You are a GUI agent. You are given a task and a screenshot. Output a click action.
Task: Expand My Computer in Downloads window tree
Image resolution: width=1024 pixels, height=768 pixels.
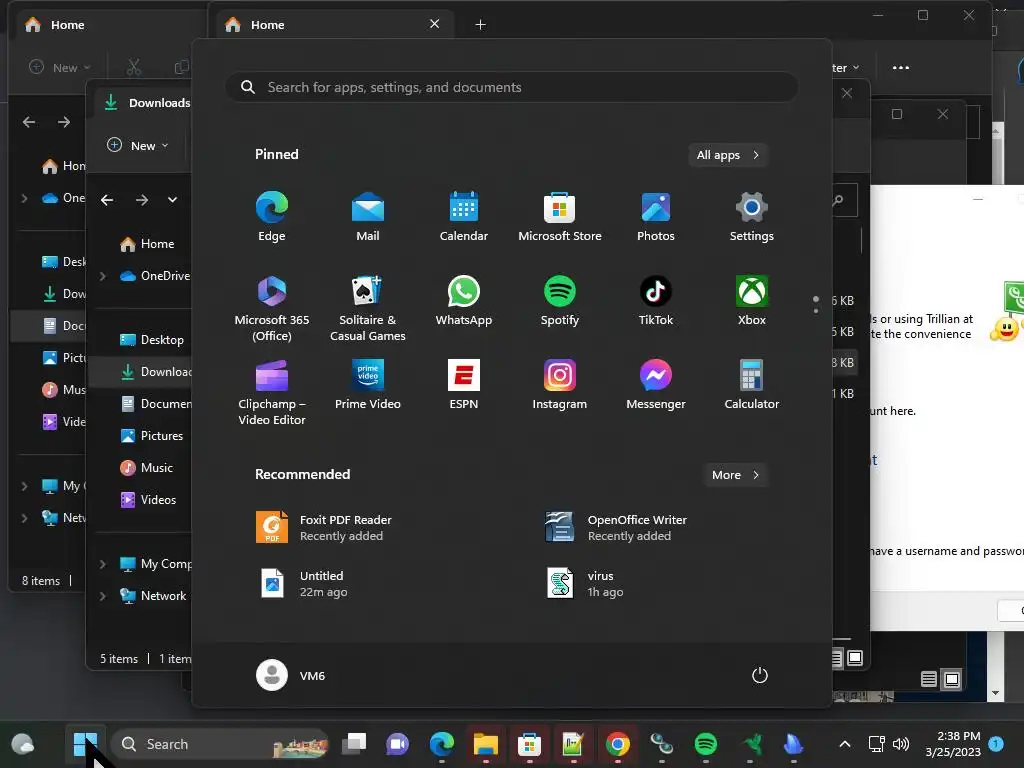point(103,564)
